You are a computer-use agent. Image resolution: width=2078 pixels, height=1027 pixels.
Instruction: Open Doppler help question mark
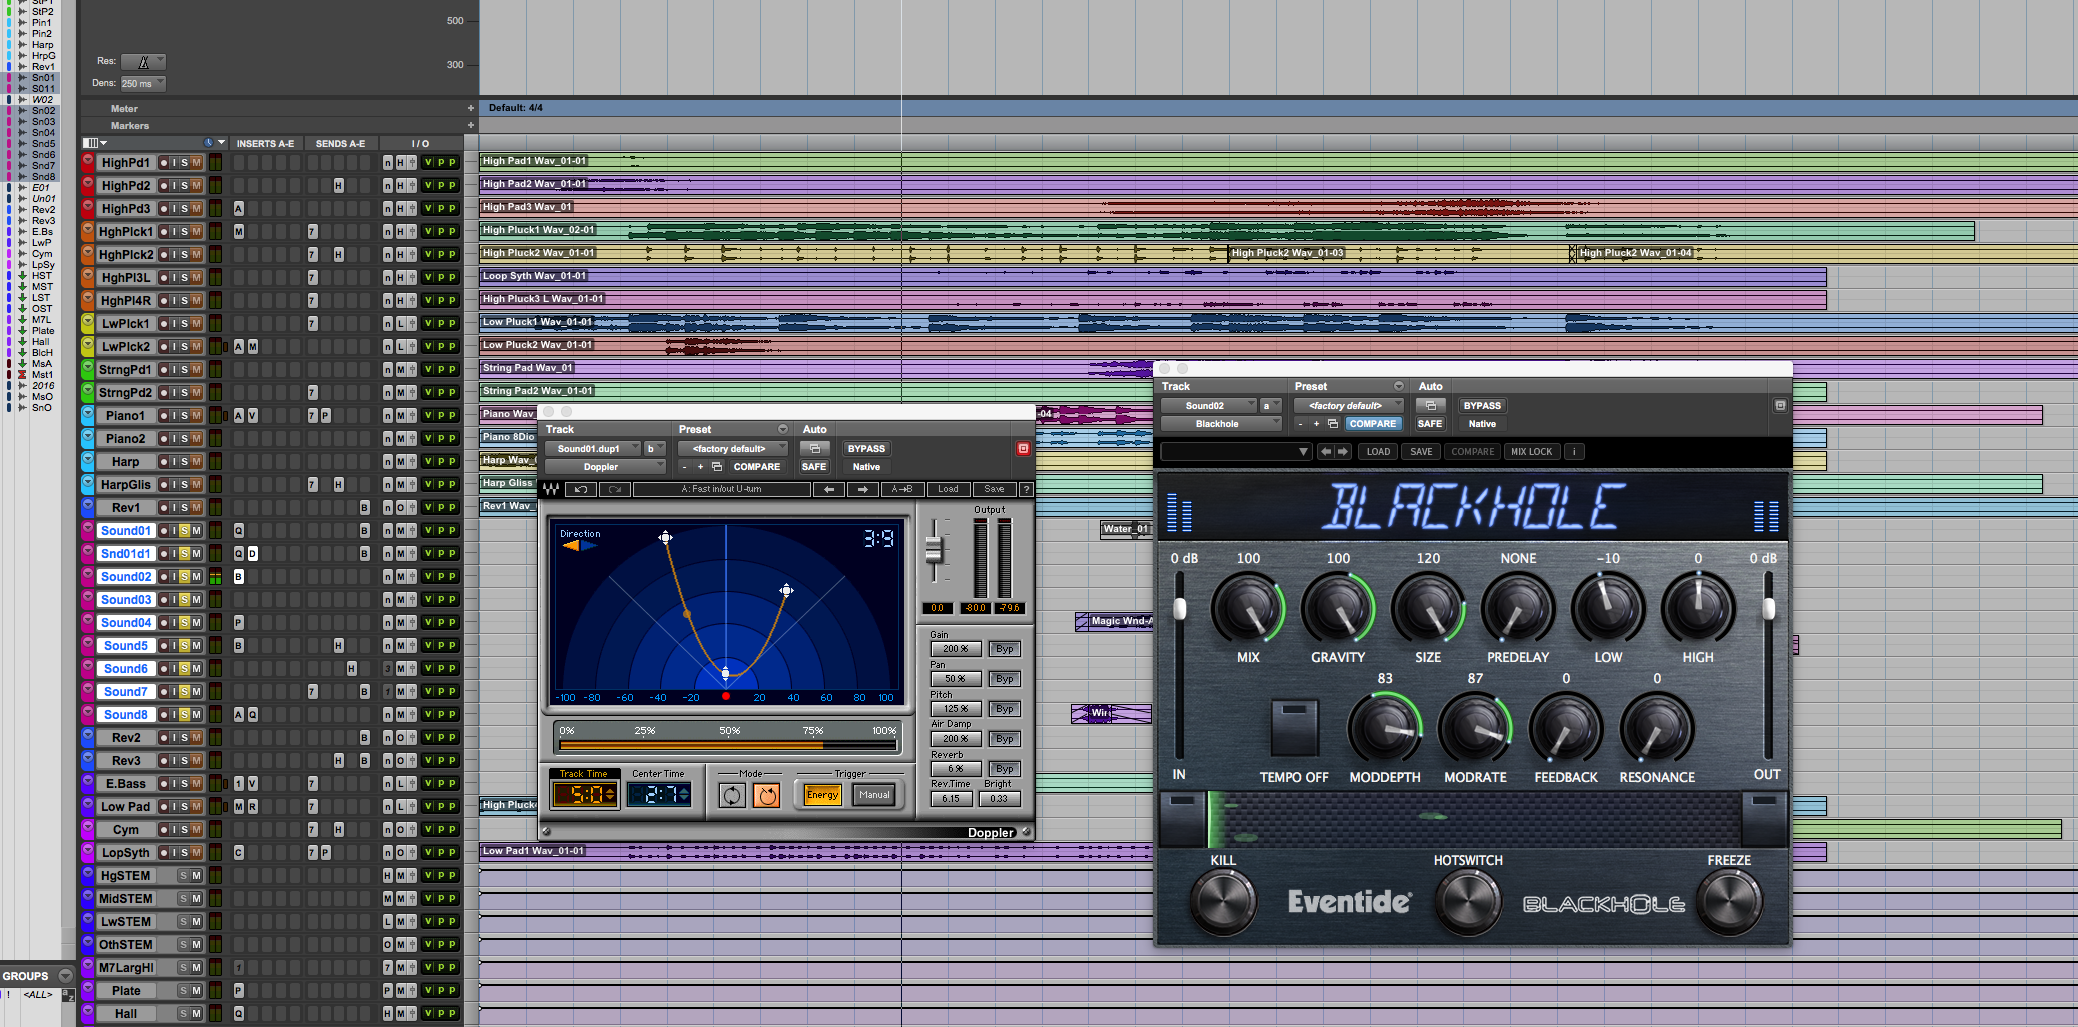[1025, 489]
